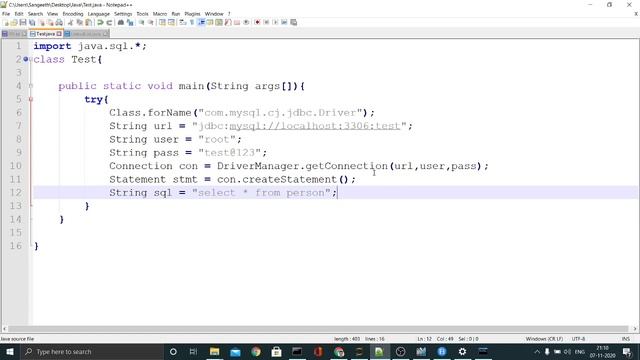Screen dimensions: 640x360
Task: Click the Paste toolbar icon
Action: [x=88, y=22]
